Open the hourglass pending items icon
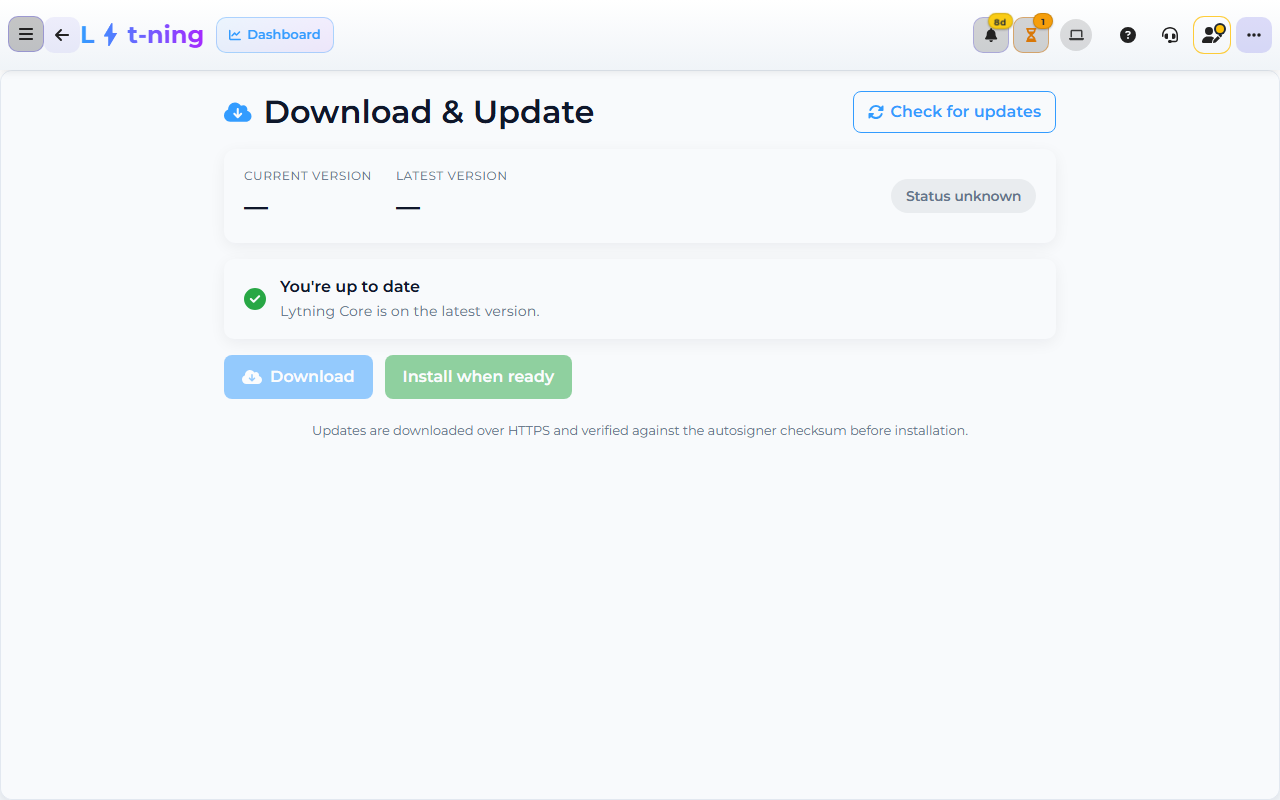This screenshot has height=800, width=1280. tap(1031, 35)
